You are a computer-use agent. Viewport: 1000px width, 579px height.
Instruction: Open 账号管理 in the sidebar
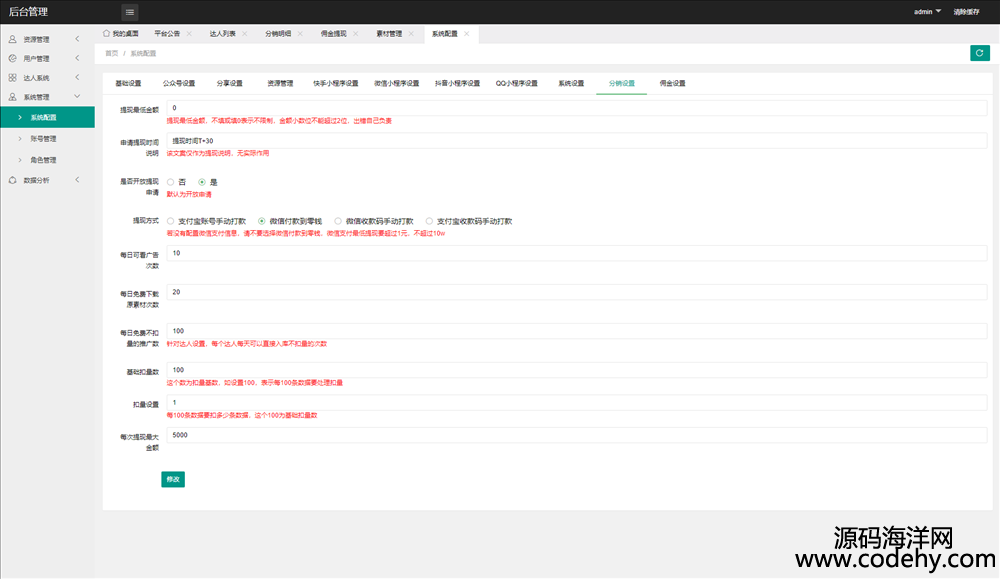tap(43, 139)
